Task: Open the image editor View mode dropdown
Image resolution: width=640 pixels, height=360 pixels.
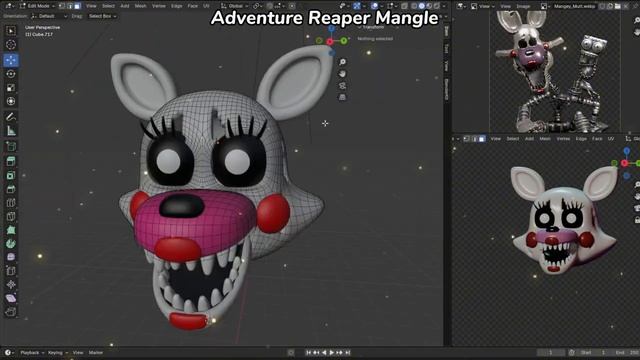Action: point(482,6)
